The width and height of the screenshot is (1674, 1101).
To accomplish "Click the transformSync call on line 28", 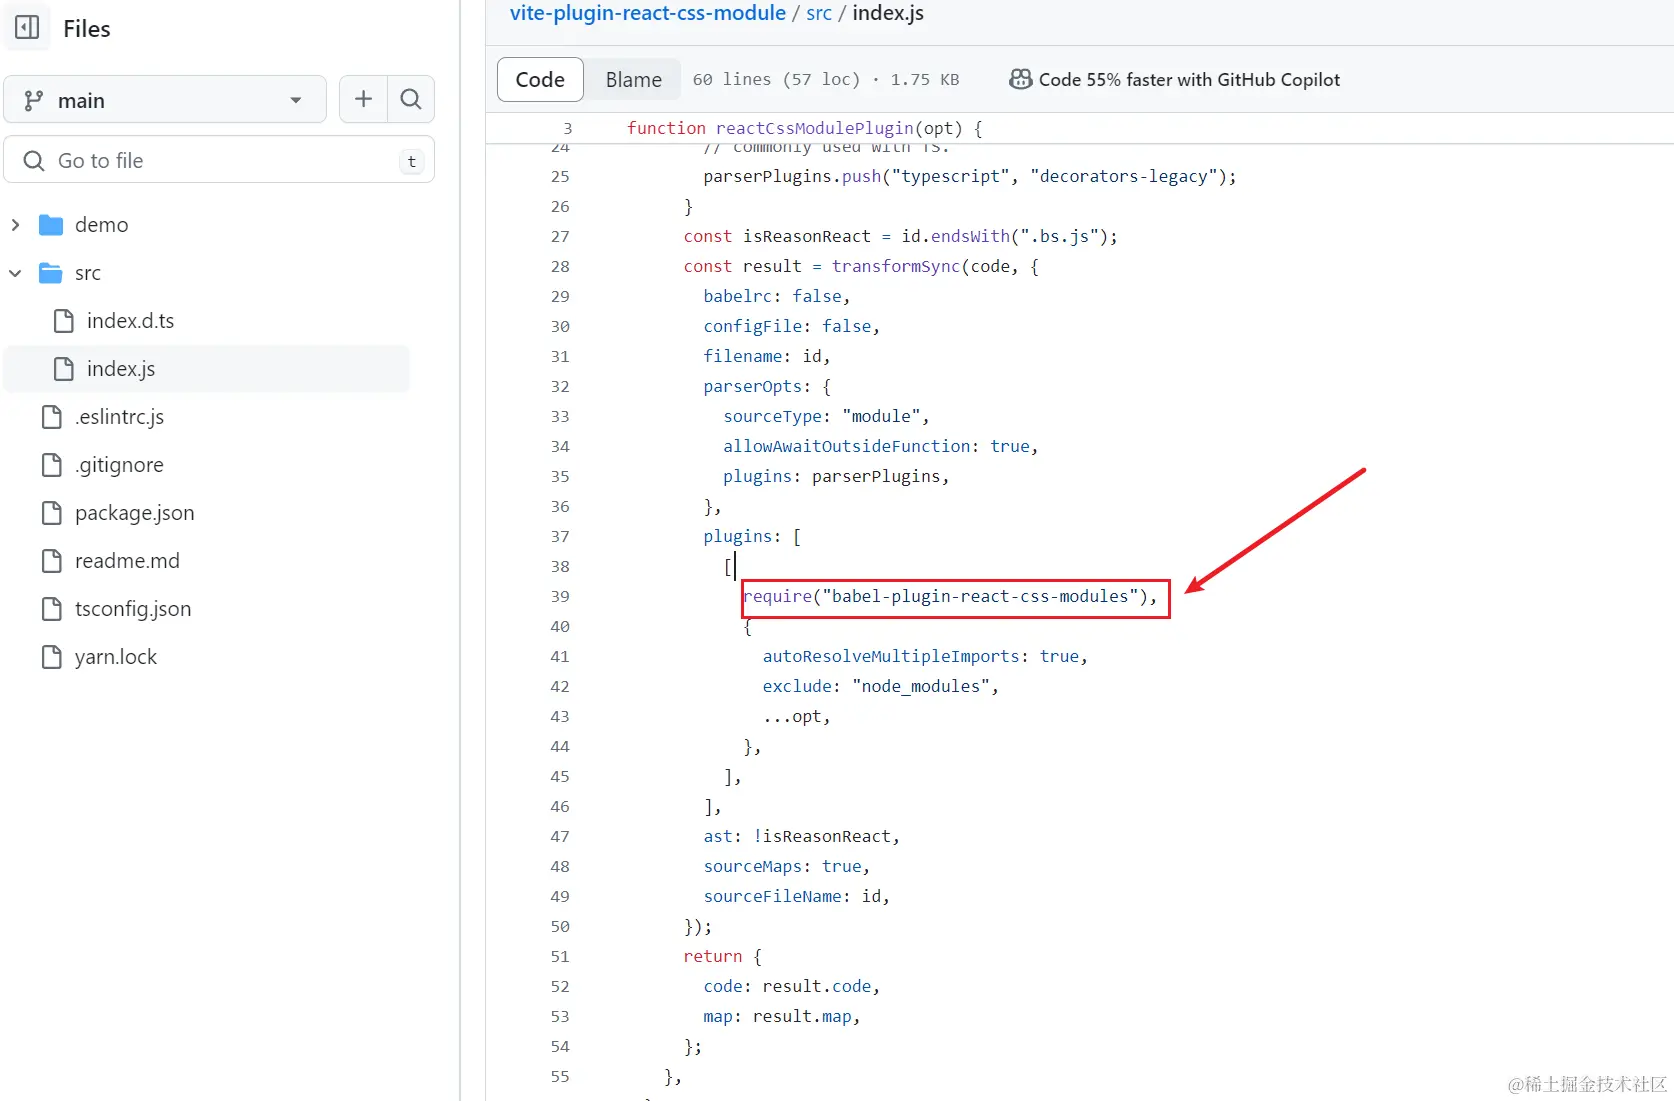I will point(895,266).
